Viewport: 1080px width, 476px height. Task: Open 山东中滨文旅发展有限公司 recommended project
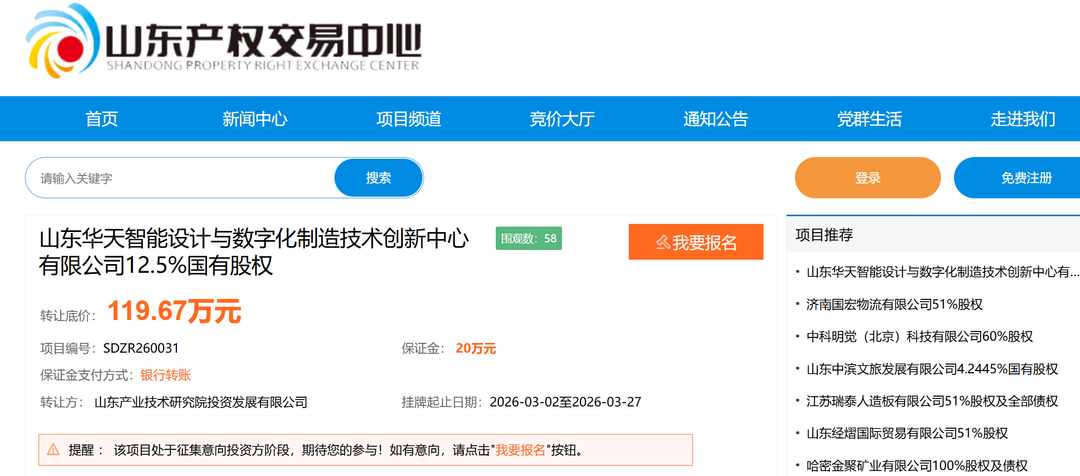[x=931, y=369]
